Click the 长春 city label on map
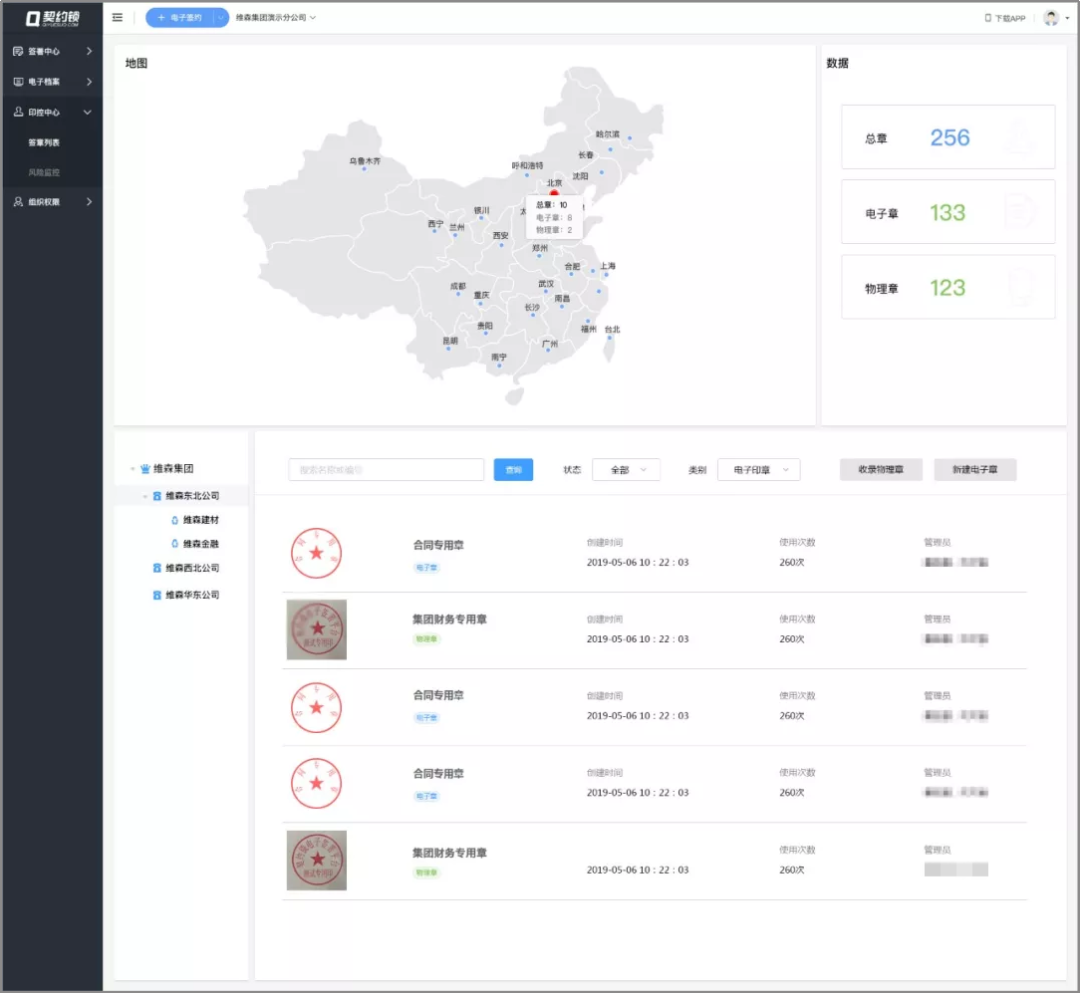1080x993 pixels. [x=586, y=156]
